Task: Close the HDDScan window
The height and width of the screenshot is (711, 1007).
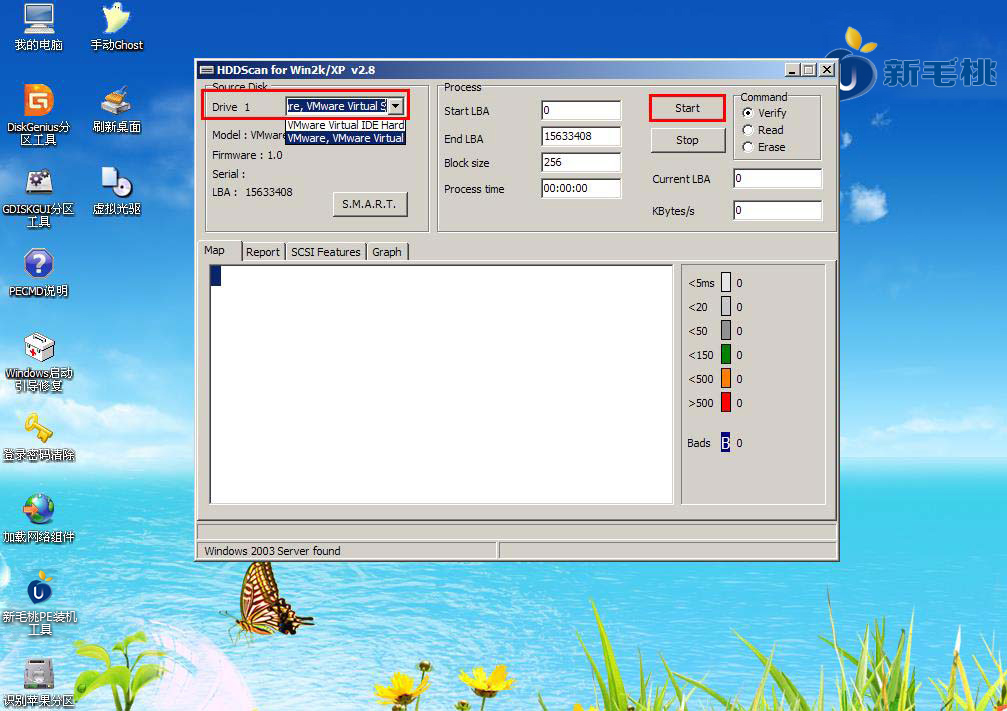Action: (x=827, y=70)
